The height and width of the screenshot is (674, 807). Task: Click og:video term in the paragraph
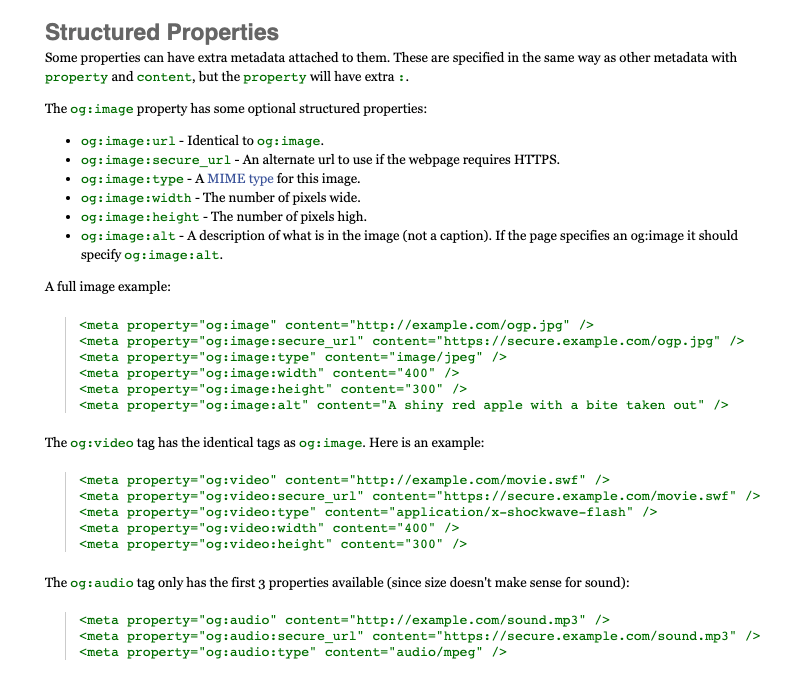coord(102,443)
